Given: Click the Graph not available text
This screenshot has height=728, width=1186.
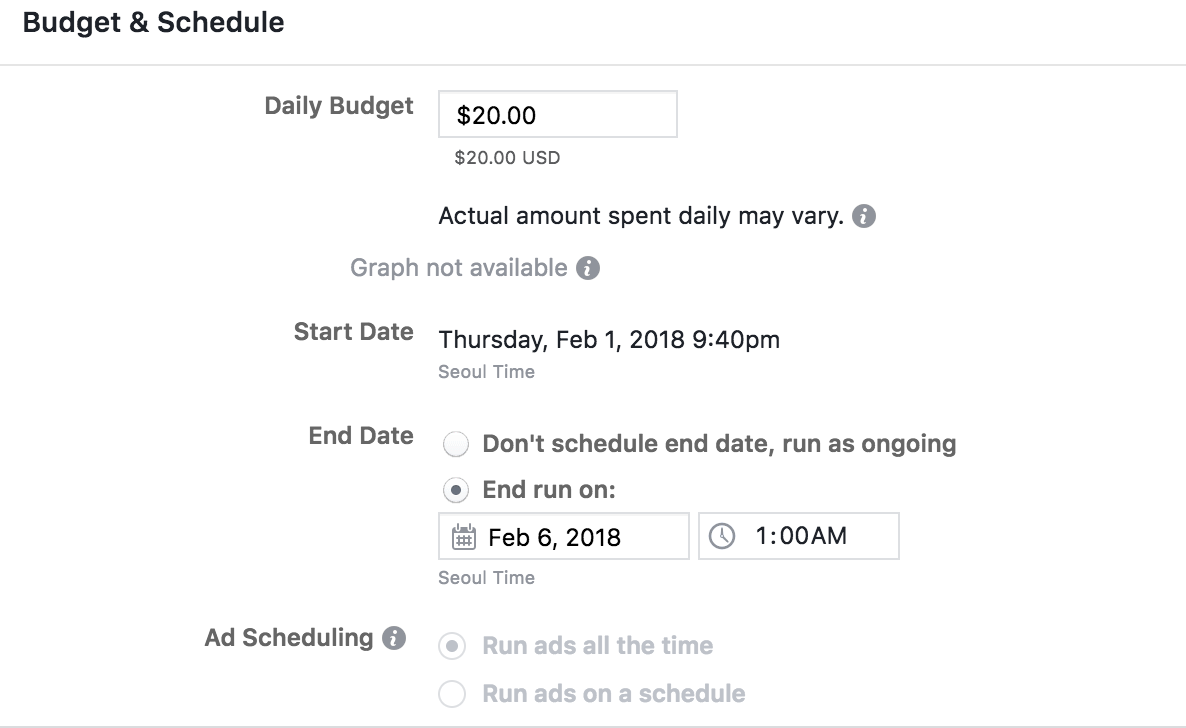Looking at the screenshot, I should (458, 268).
